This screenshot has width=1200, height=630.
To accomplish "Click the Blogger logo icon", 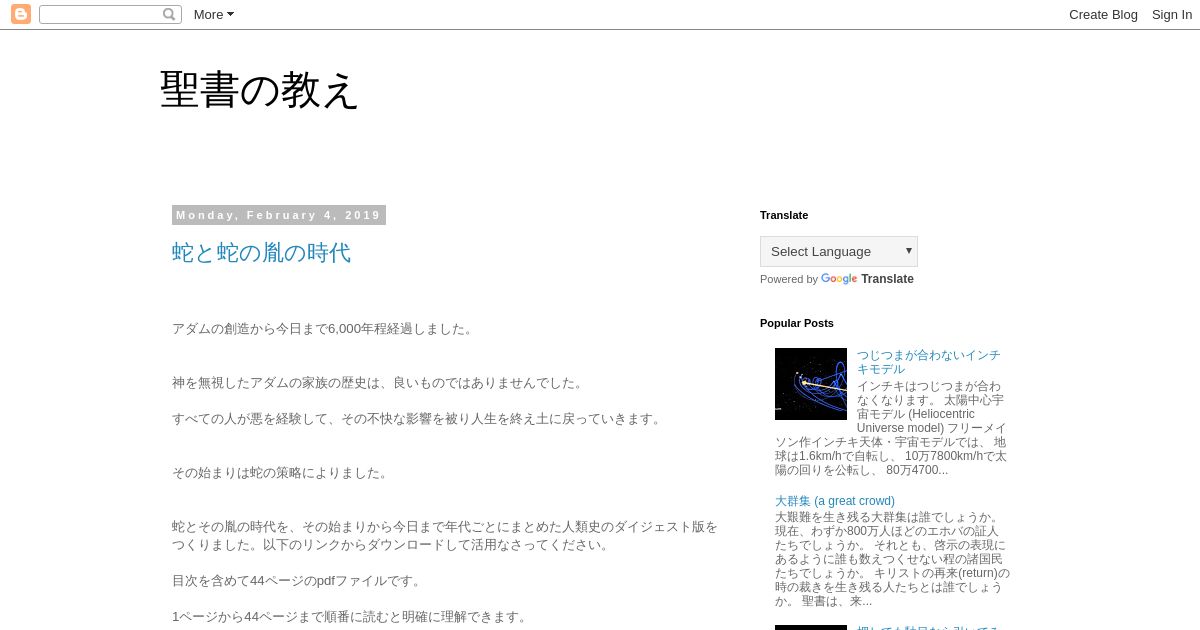I will [x=21, y=14].
